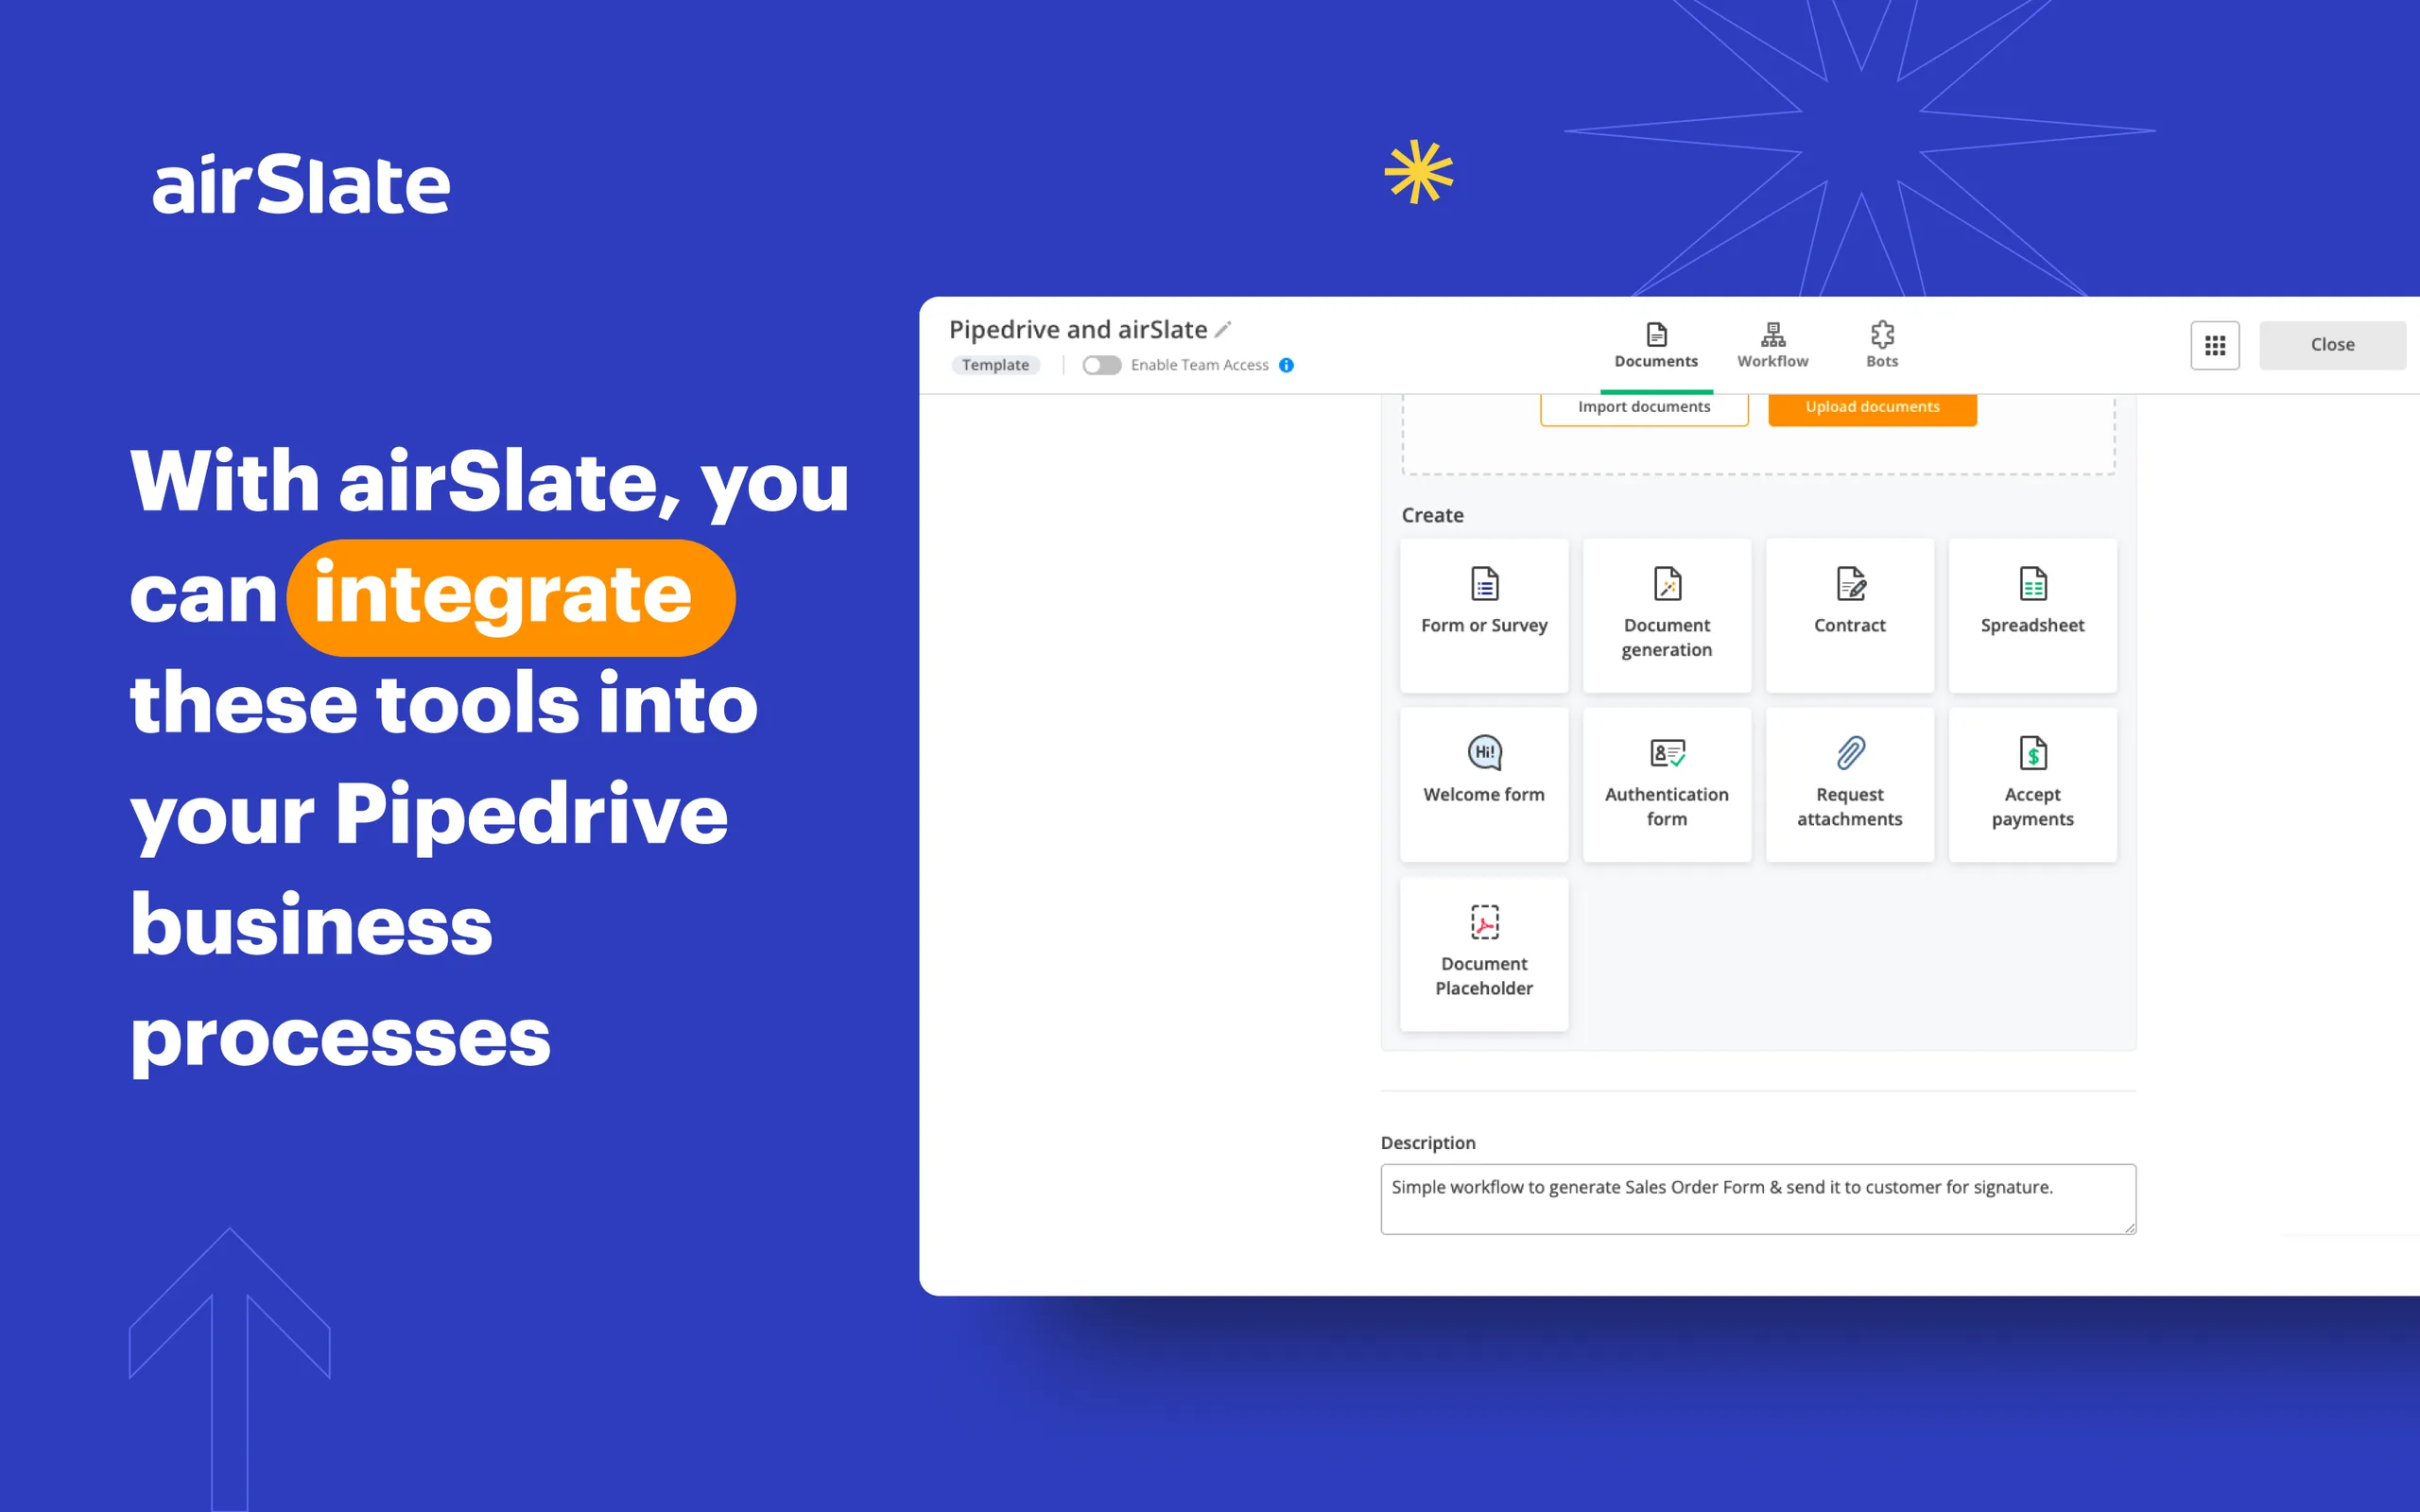
Task: Create a Document Placeholder
Action: point(1484,954)
